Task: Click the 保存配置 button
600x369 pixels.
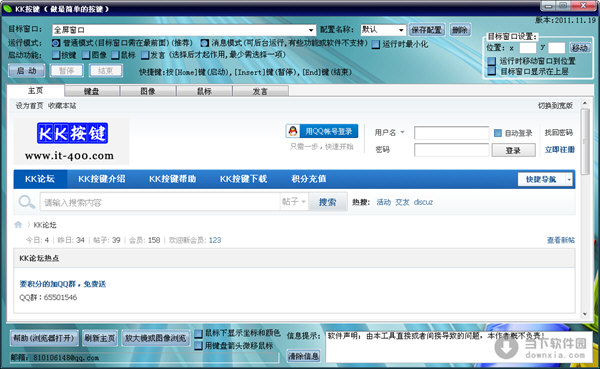Action: (x=427, y=30)
